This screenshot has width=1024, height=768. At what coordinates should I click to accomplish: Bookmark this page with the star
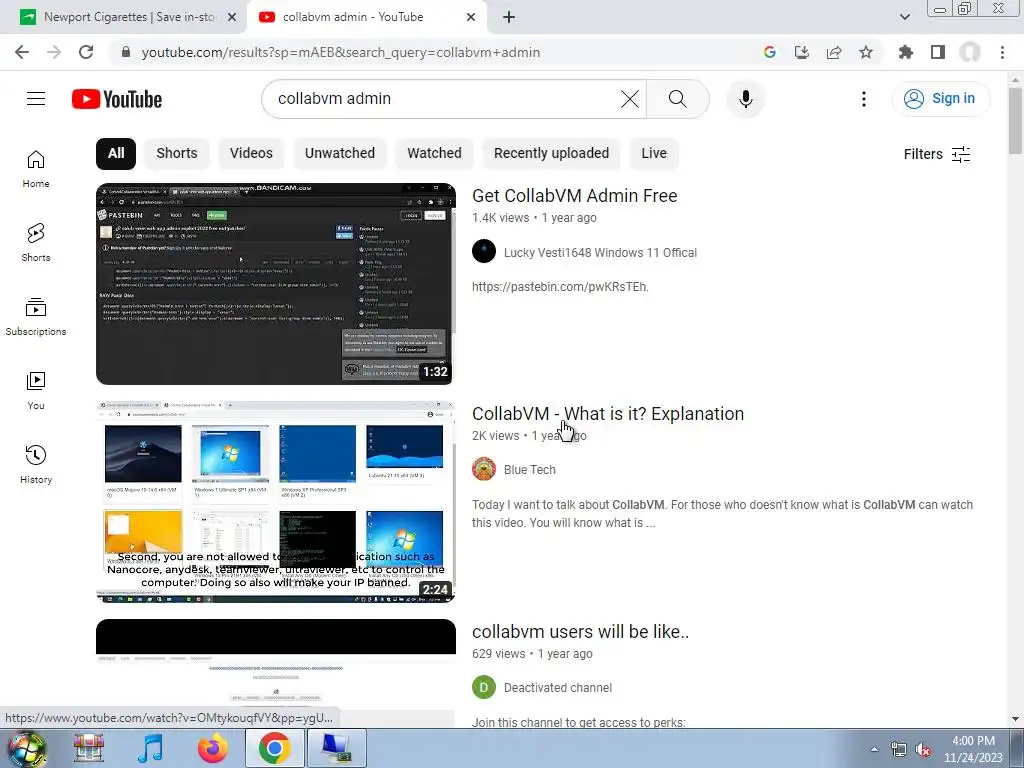click(866, 52)
